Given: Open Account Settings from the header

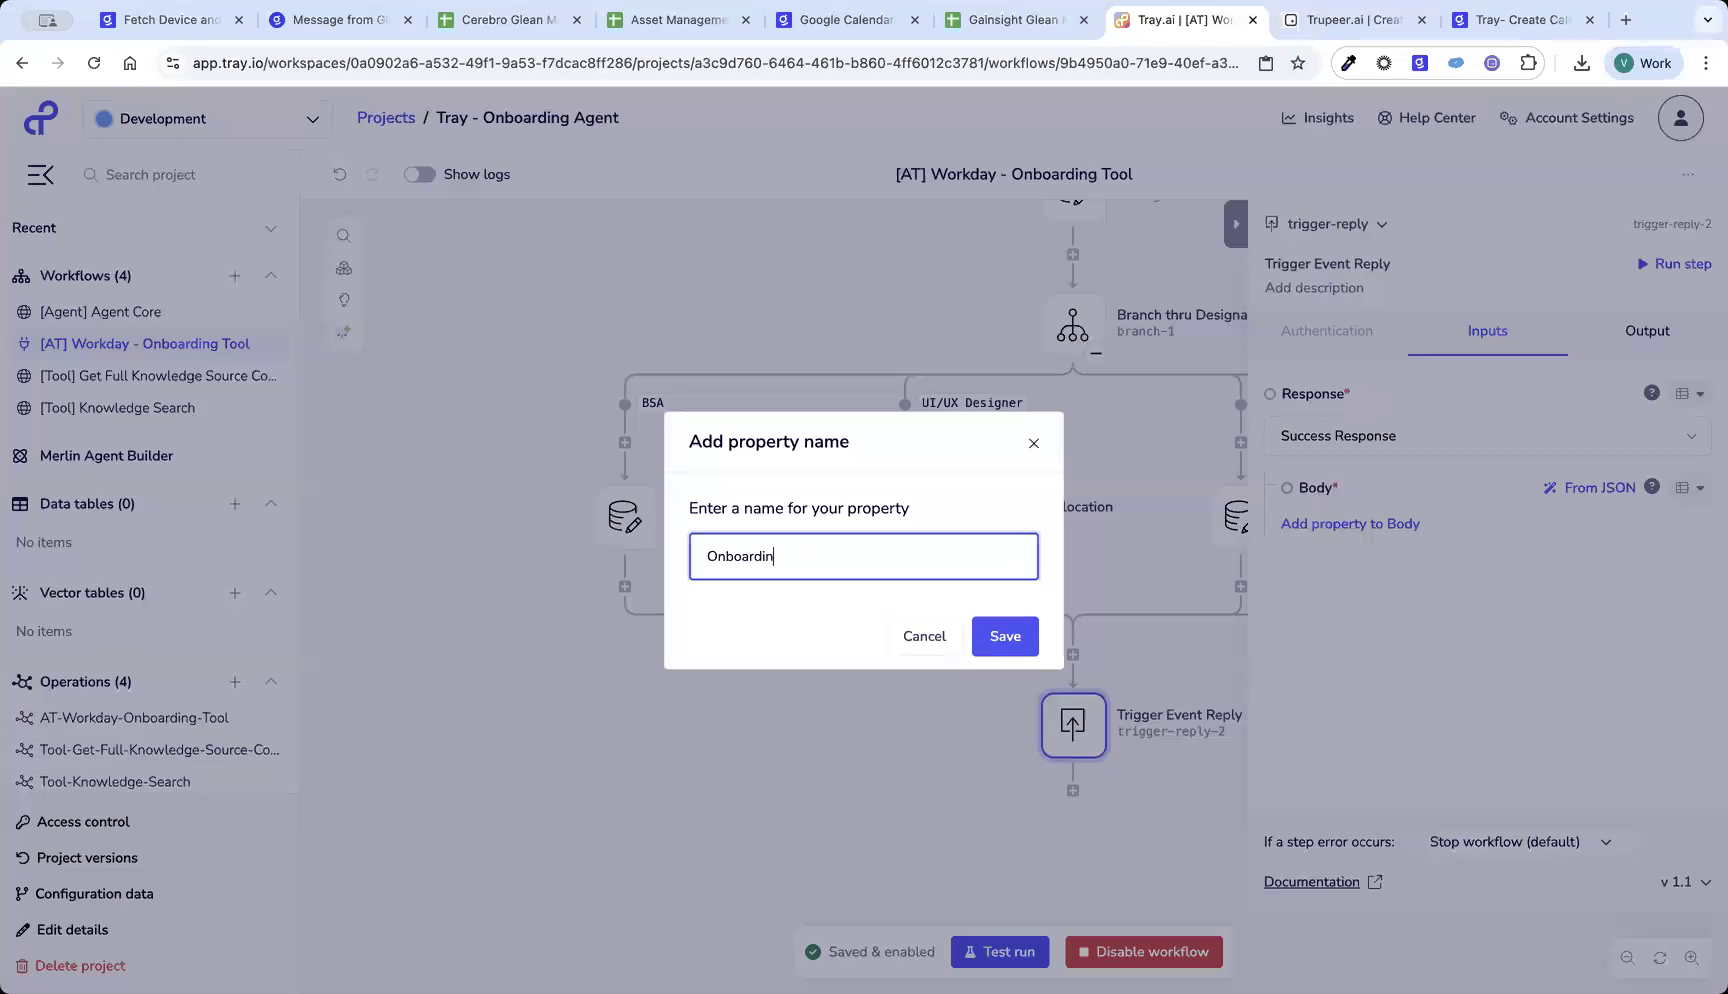Looking at the screenshot, I should (1566, 117).
